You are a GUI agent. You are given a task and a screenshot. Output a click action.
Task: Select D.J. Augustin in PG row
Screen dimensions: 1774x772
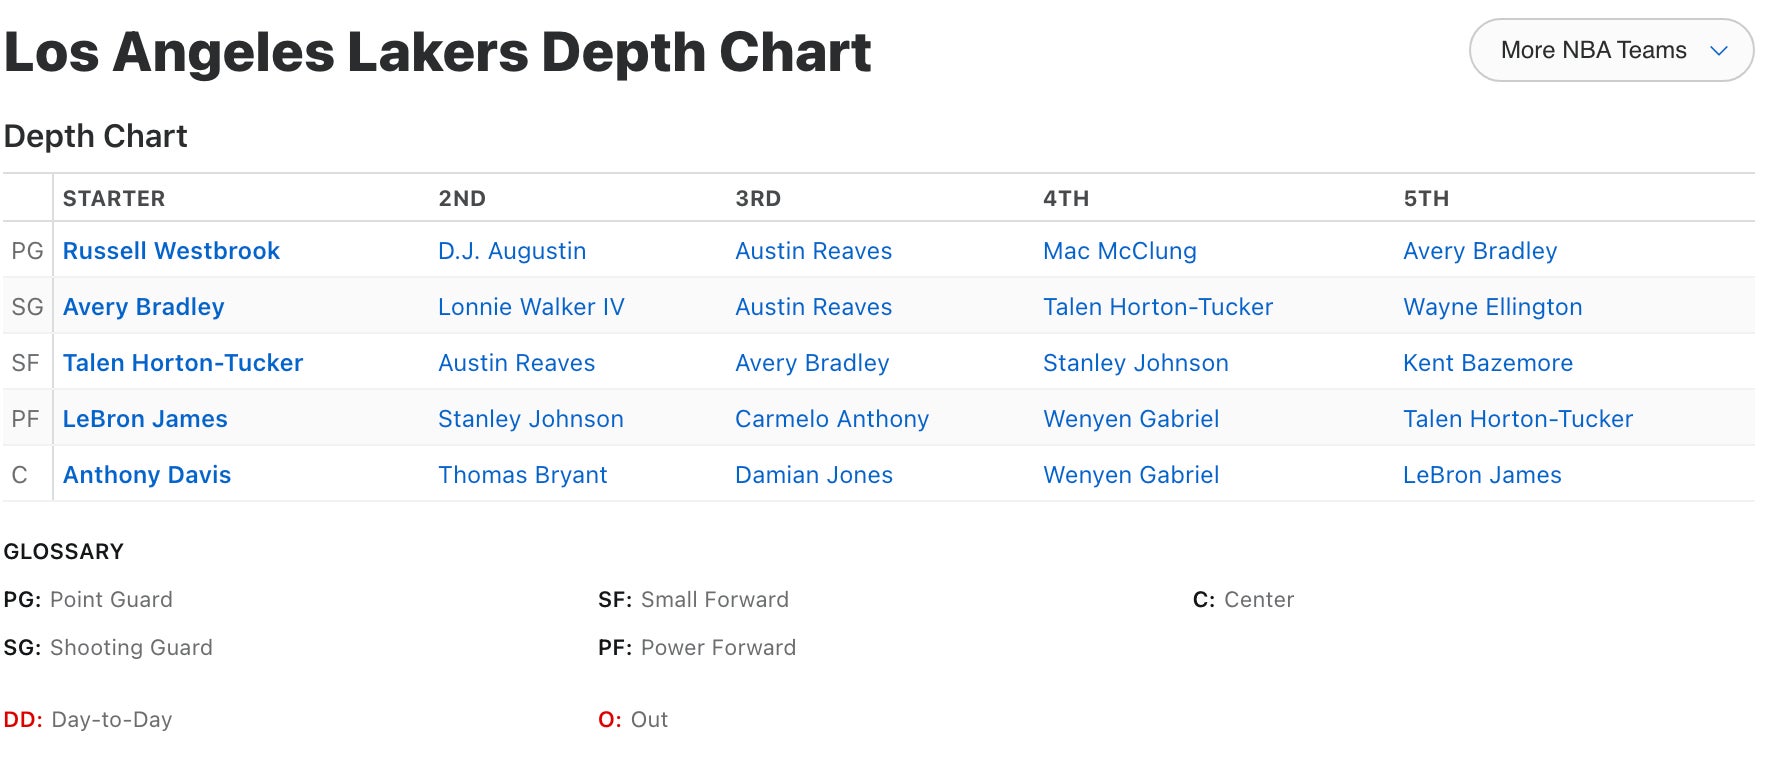click(512, 251)
